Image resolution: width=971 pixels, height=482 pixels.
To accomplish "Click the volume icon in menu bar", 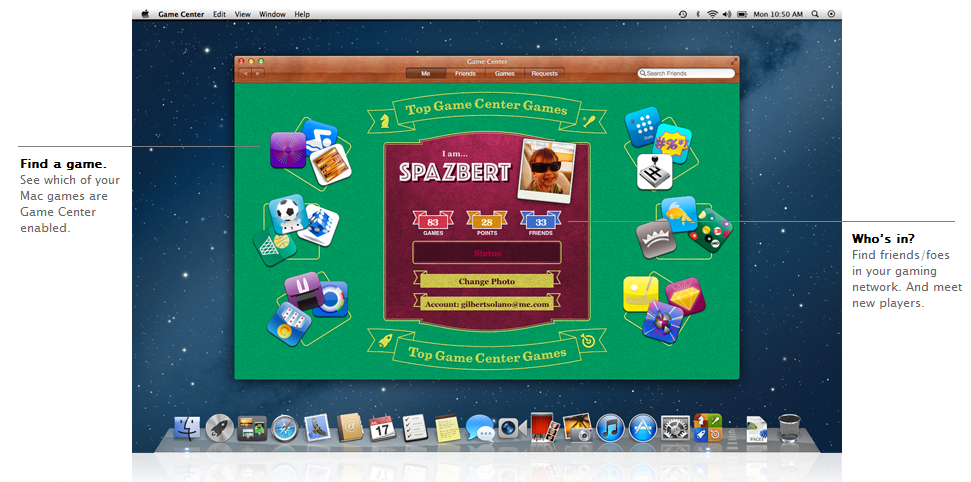I will point(727,14).
